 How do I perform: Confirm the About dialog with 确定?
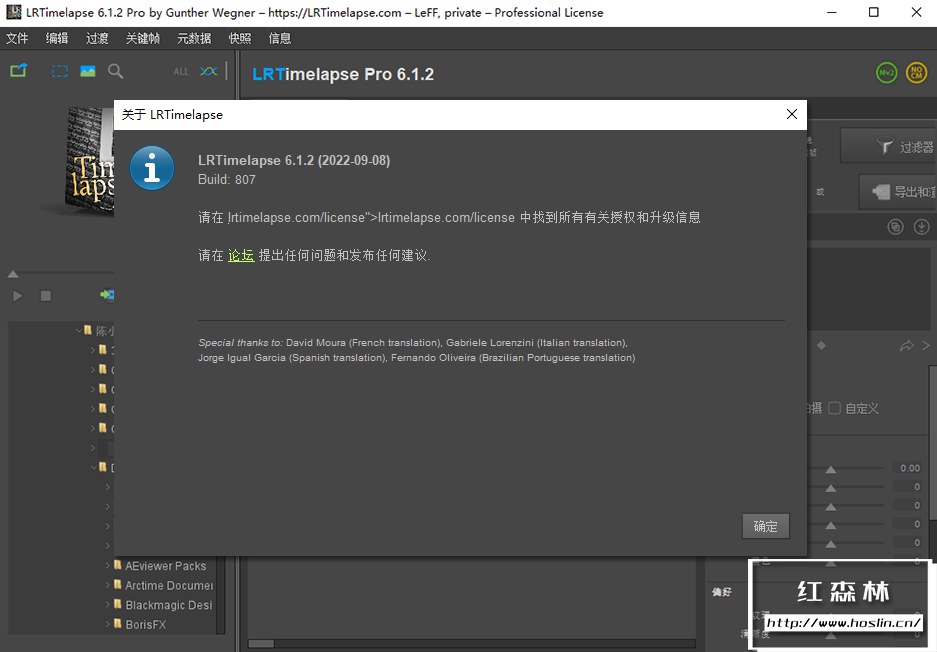tap(765, 527)
